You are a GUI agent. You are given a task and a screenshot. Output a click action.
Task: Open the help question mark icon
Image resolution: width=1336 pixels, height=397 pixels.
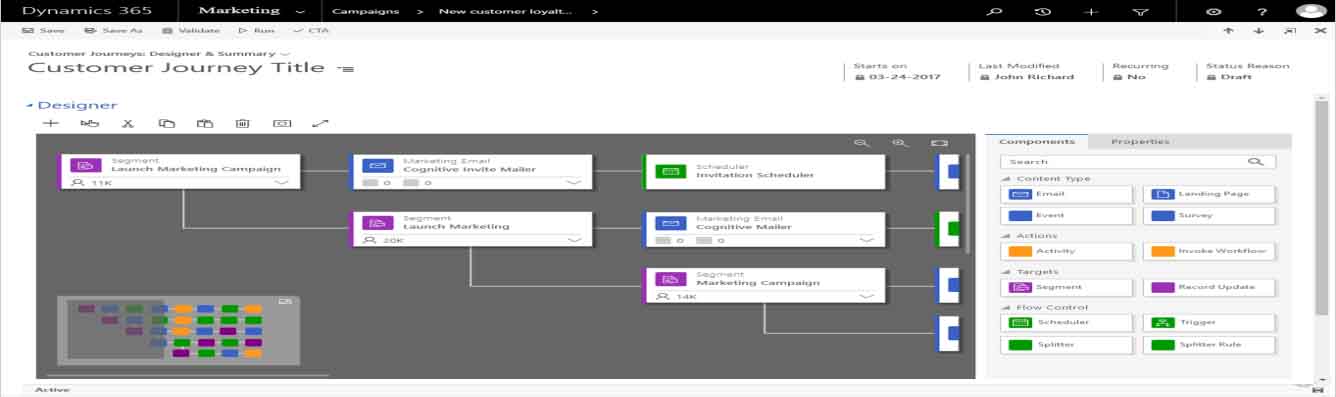1263,12
